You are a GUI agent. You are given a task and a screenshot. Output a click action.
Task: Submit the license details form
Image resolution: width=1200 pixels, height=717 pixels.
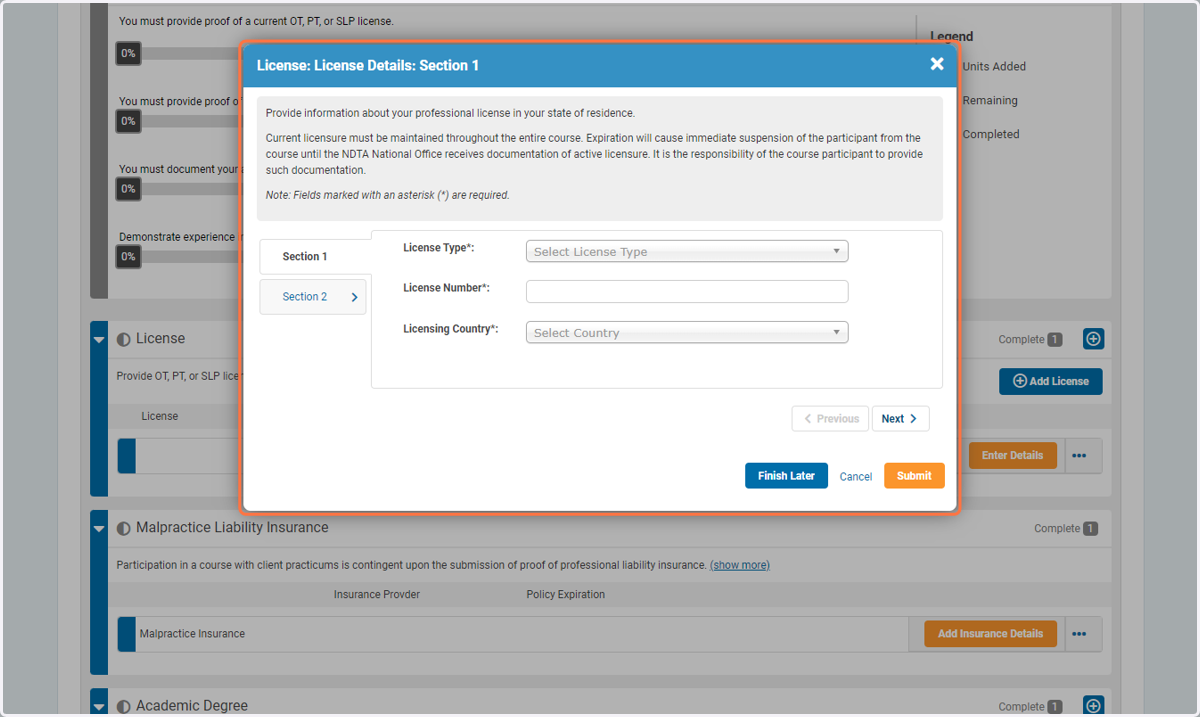[914, 476]
